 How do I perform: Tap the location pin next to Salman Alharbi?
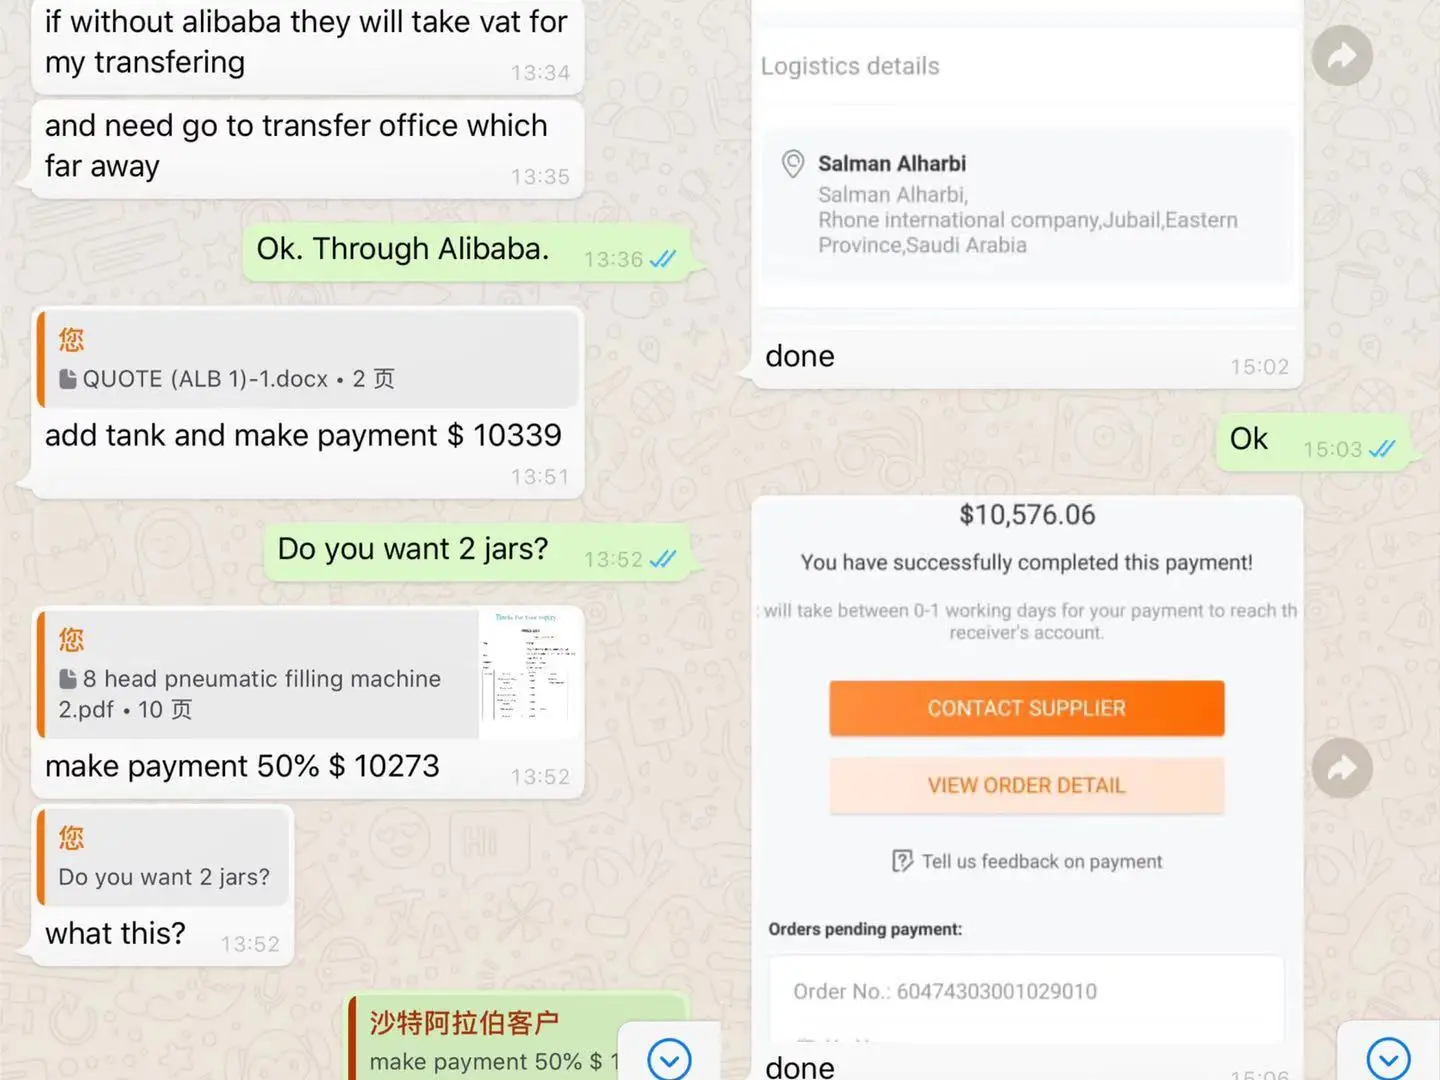pyautogui.click(x=793, y=164)
